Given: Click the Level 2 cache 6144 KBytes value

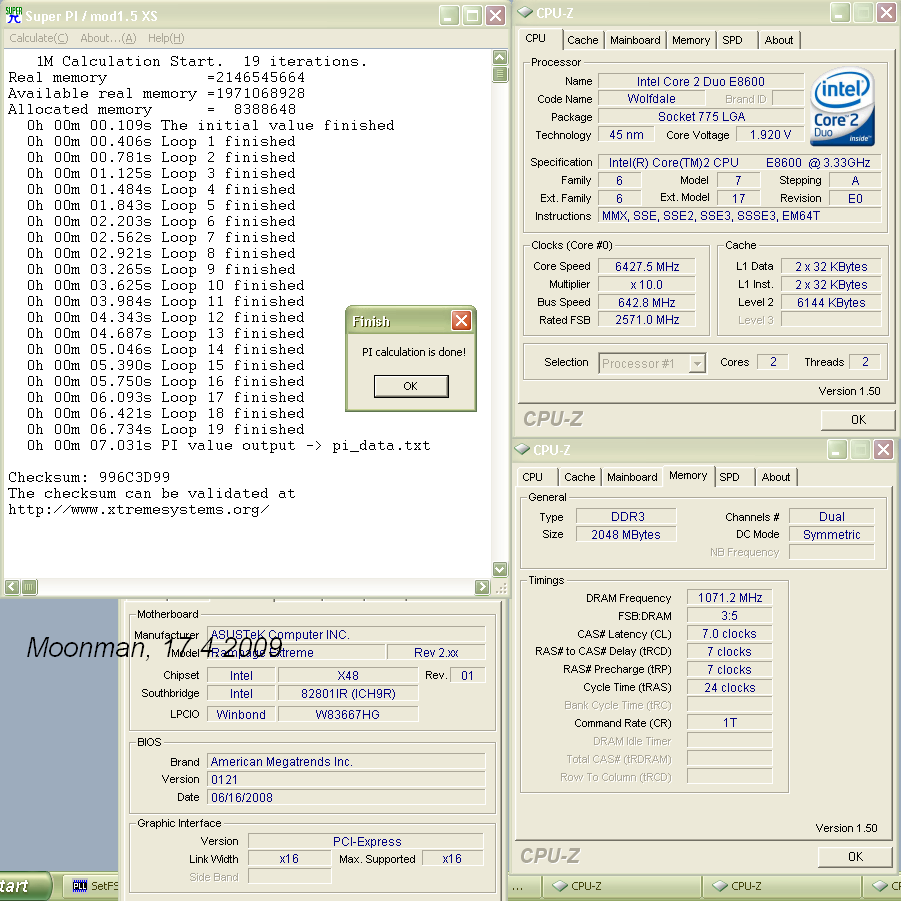Looking at the screenshot, I should coord(831,302).
